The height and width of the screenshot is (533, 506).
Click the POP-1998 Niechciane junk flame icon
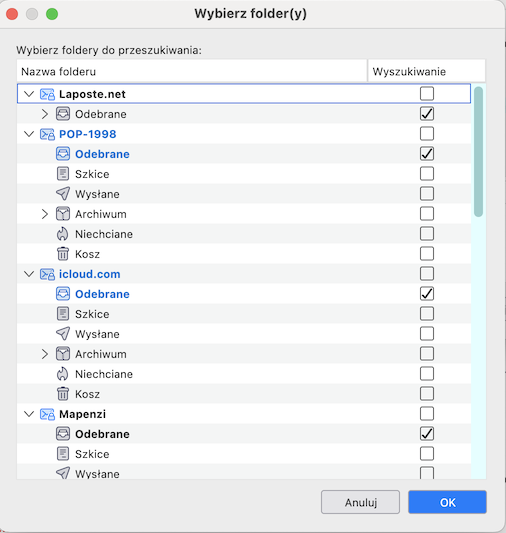(x=63, y=234)
